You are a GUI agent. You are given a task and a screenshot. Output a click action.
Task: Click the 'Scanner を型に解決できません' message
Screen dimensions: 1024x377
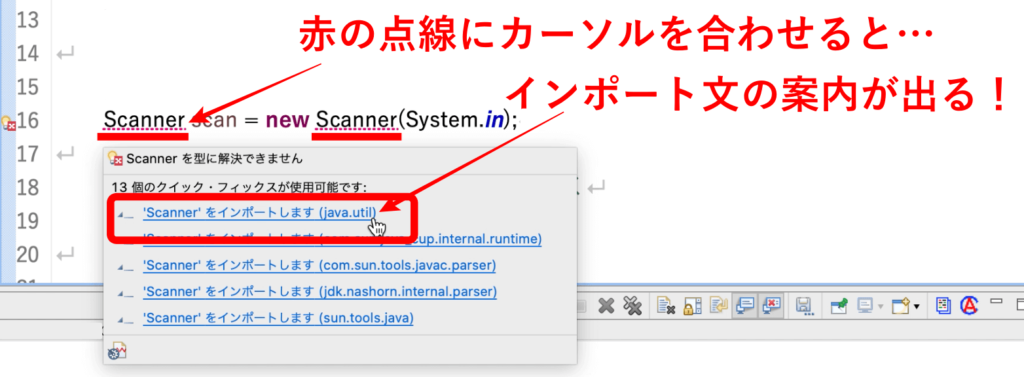(214, 159)
